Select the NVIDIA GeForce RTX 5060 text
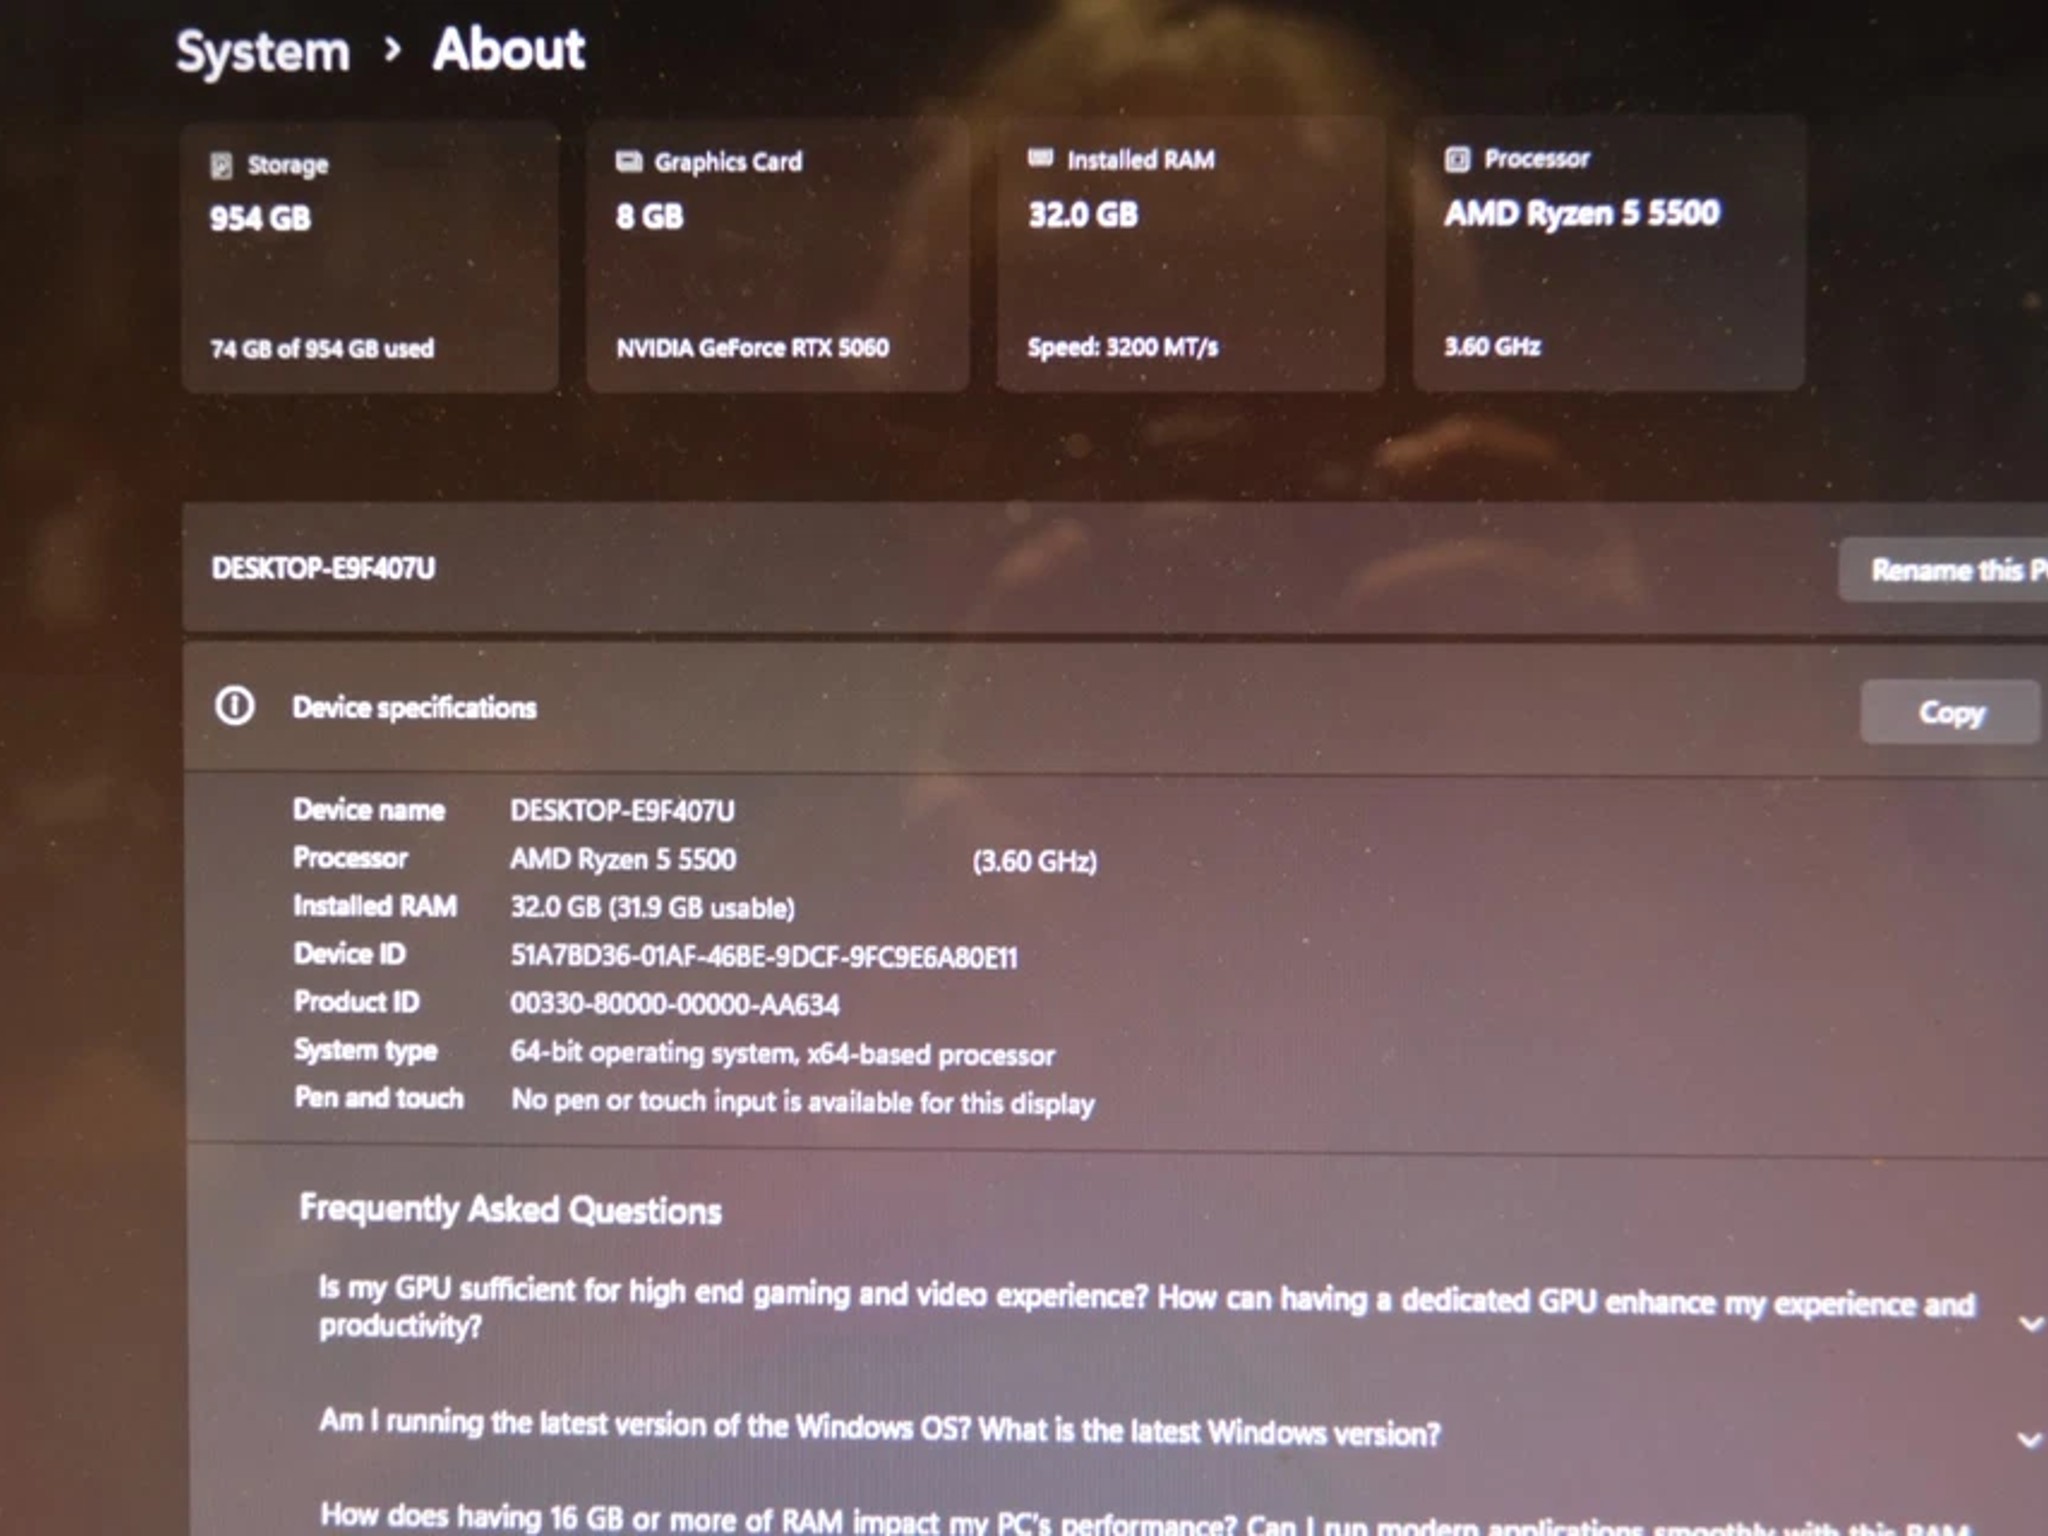Image resolution: width=2048 pixels, height=1536 pixels. (752, 347)
